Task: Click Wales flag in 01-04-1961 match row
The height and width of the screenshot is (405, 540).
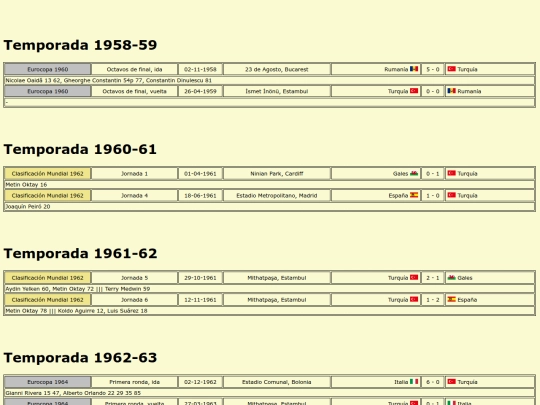Action: pyautogui.click(x=414, y=173)
